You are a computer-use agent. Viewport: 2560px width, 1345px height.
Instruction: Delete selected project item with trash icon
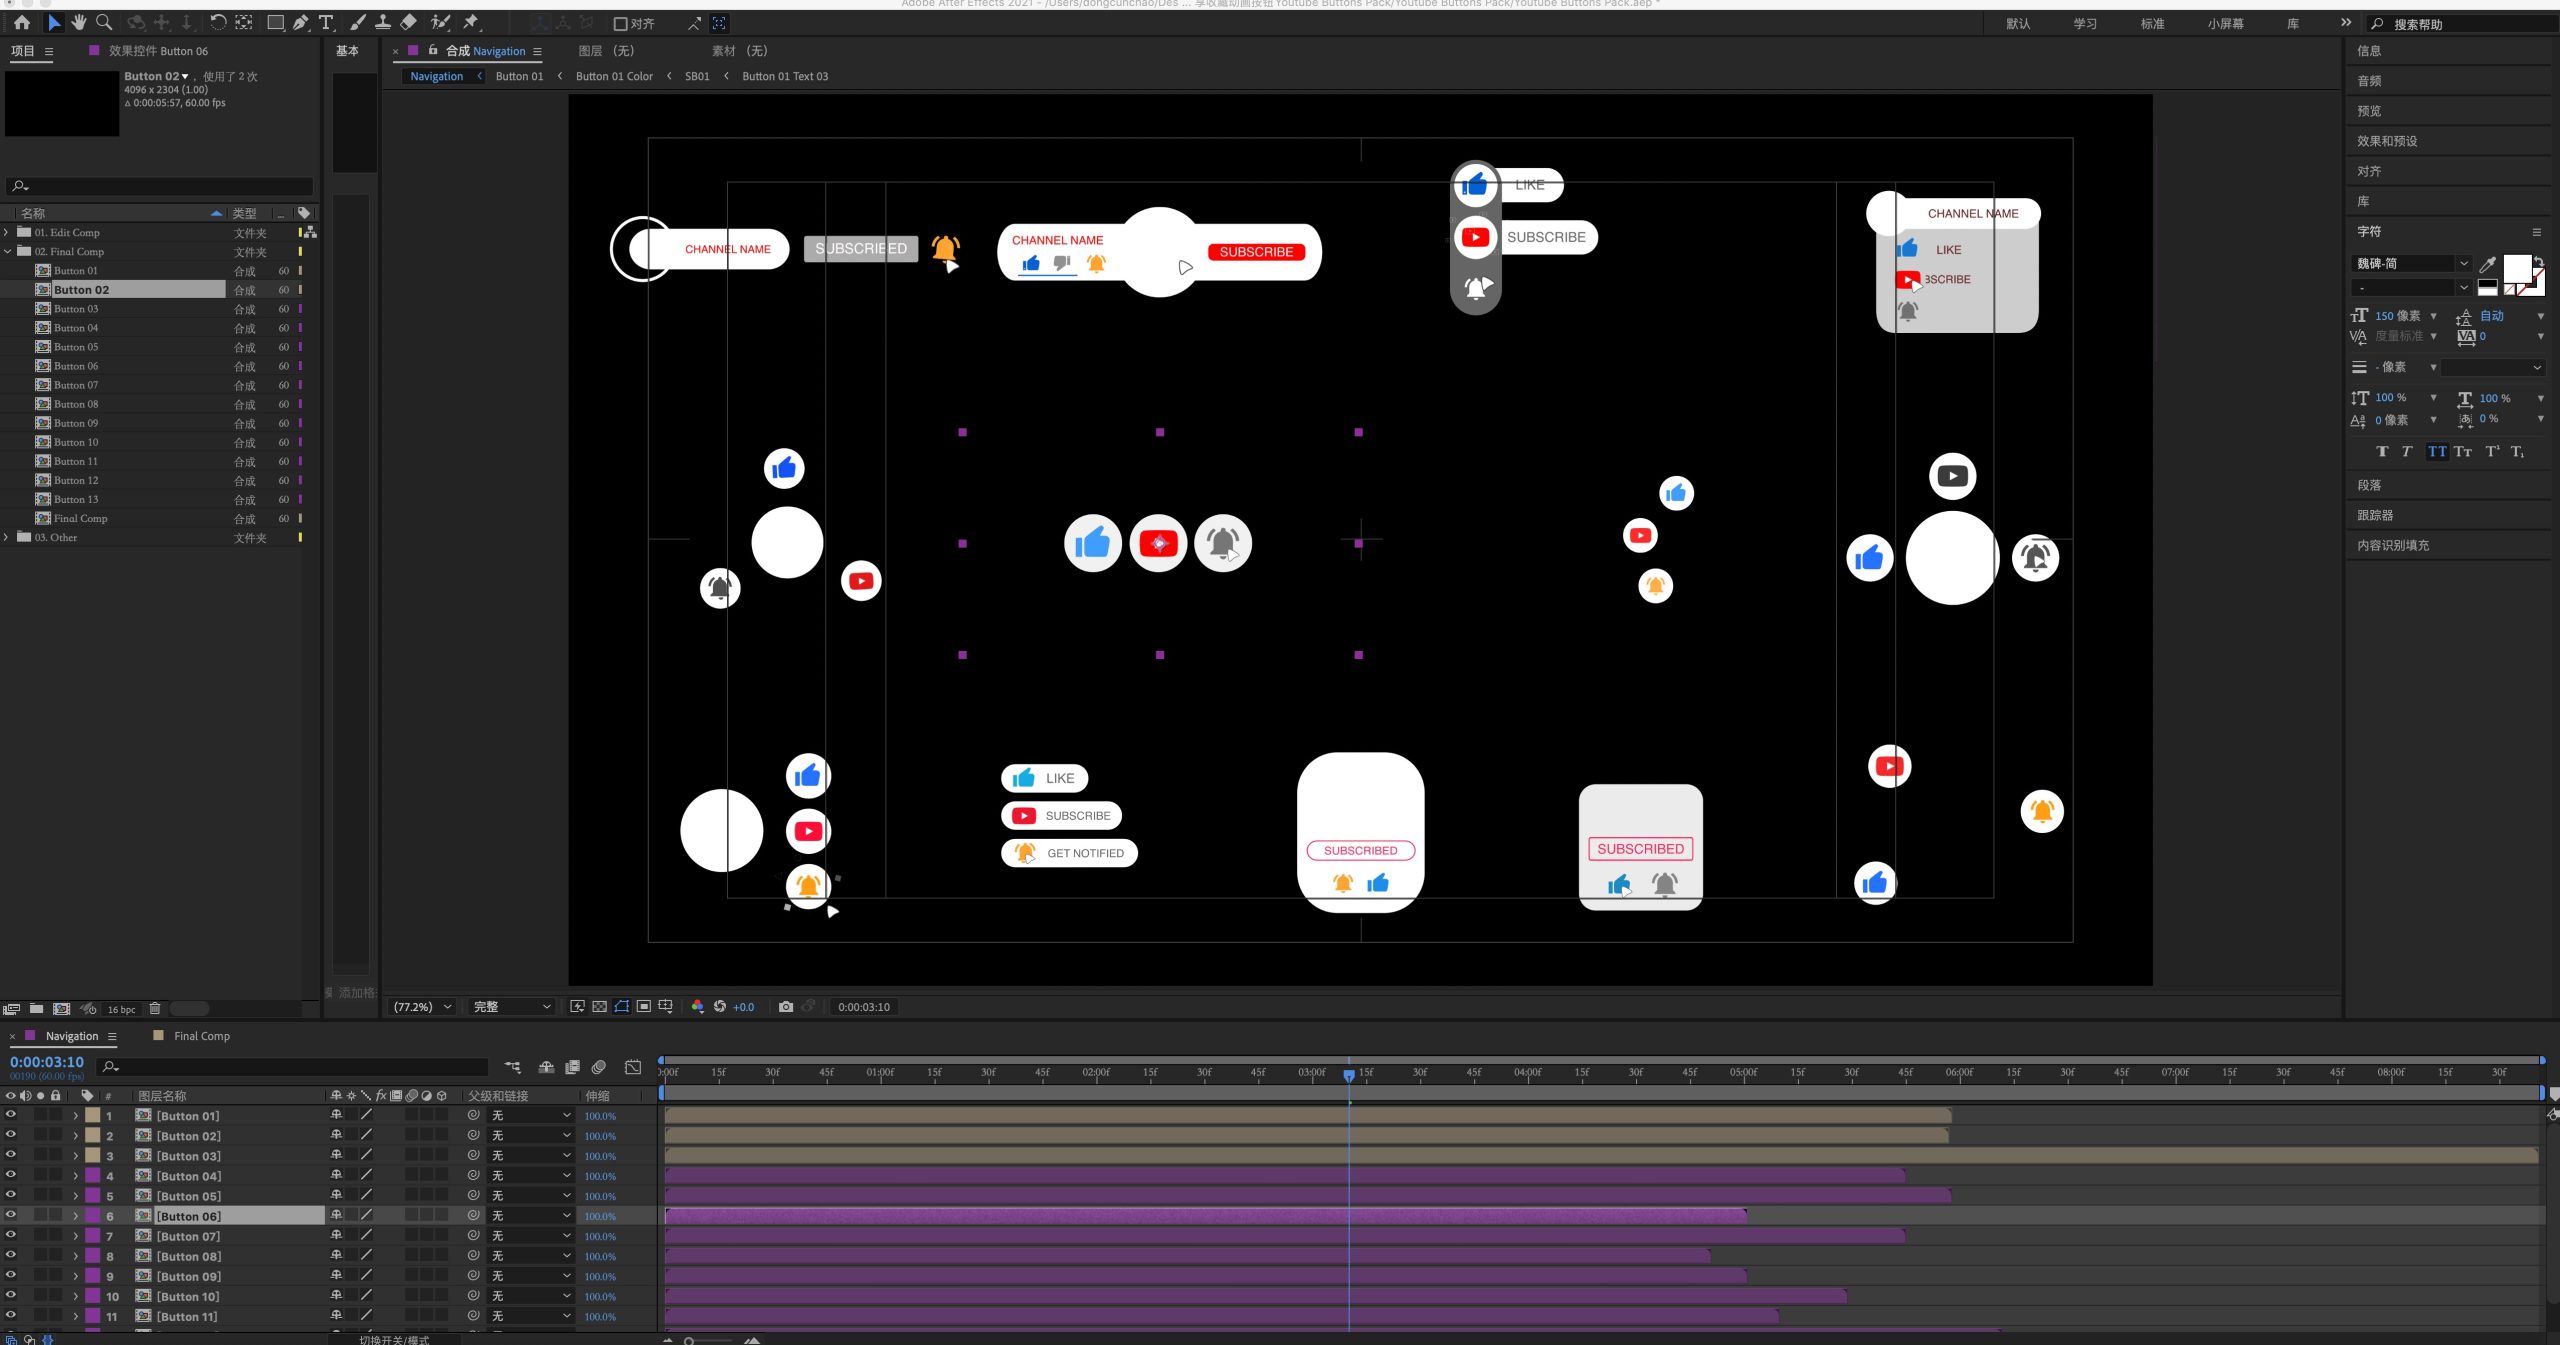coord(155,1009)
